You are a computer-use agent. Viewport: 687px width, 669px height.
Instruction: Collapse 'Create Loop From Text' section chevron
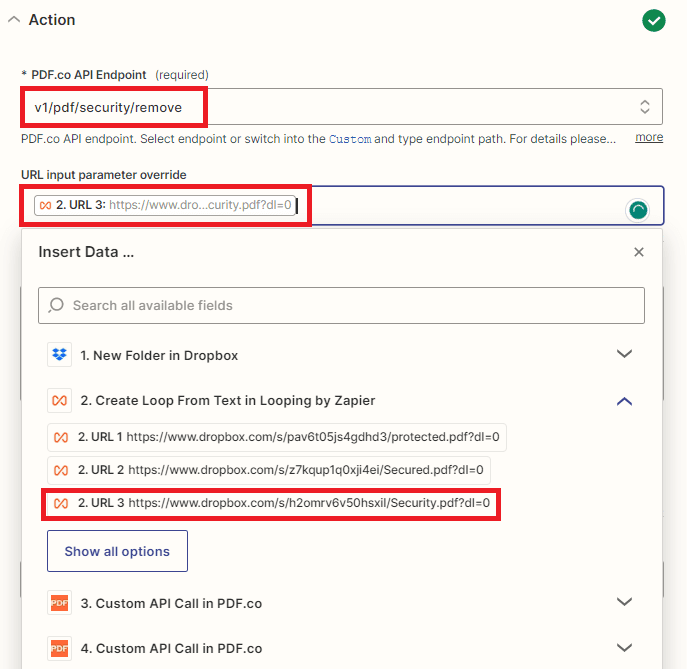pyautogui.click(x=624, y=401)
